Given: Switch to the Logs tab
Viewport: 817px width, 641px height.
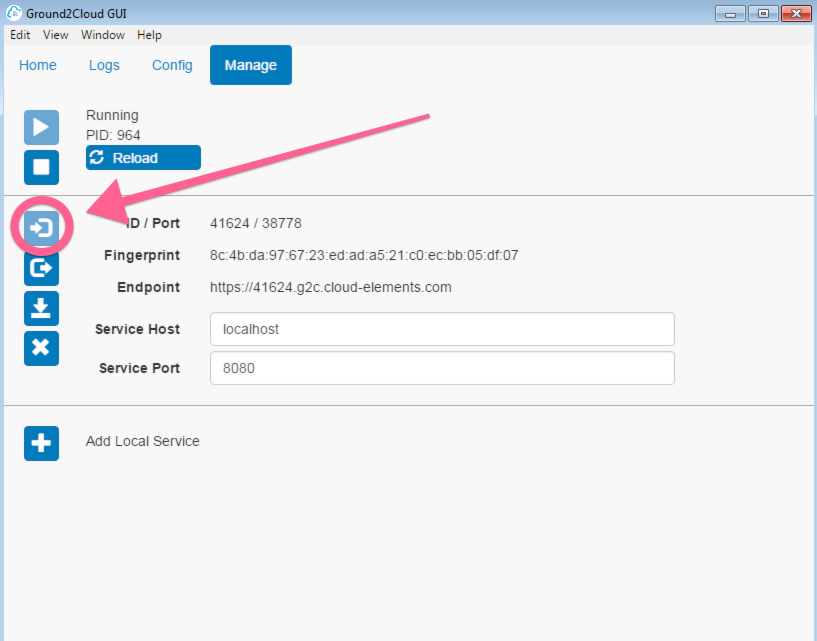Looking at the screenshot, I should pos(104,65).
